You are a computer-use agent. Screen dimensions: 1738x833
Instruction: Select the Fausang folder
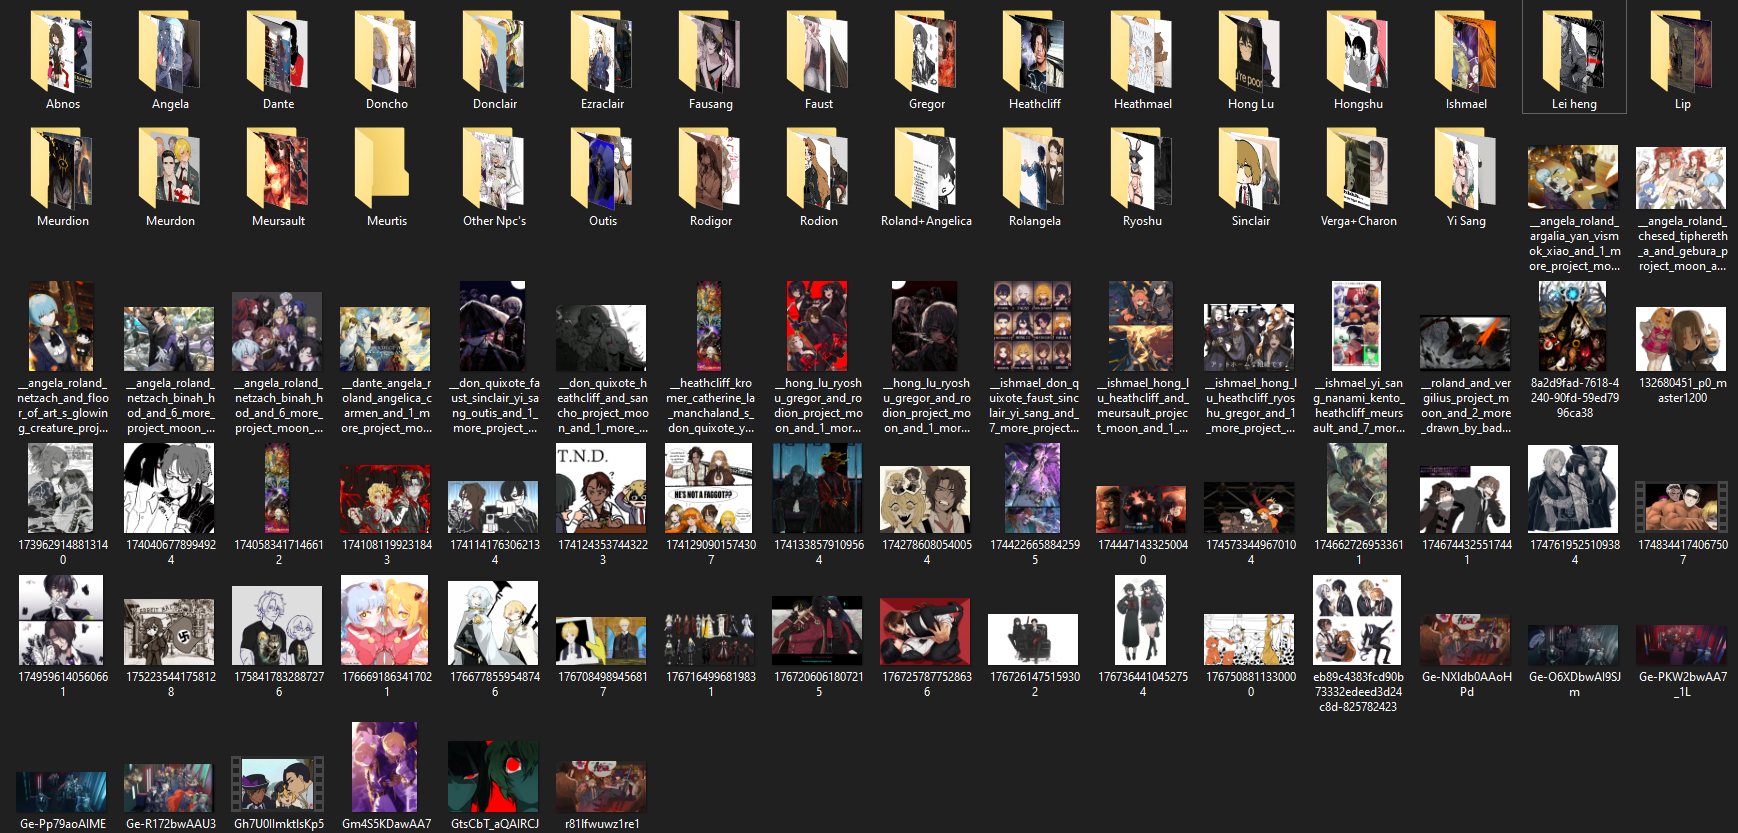710,52
